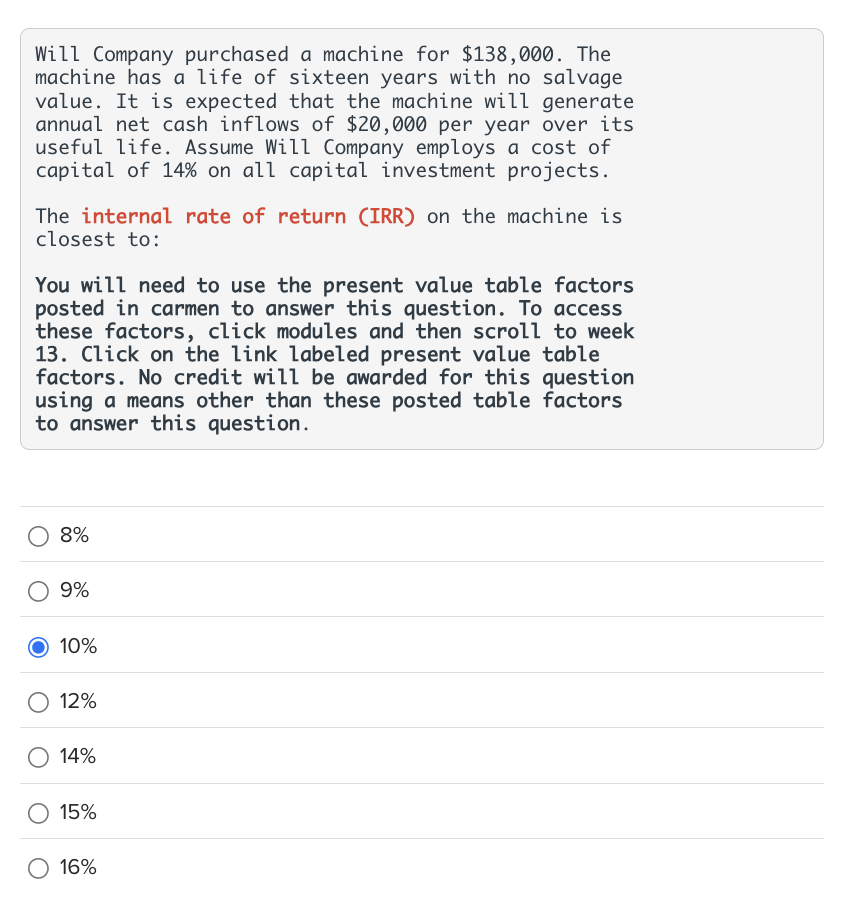850x918 pixels.
Task: Choose the 12% radio button
Action: 38,702
